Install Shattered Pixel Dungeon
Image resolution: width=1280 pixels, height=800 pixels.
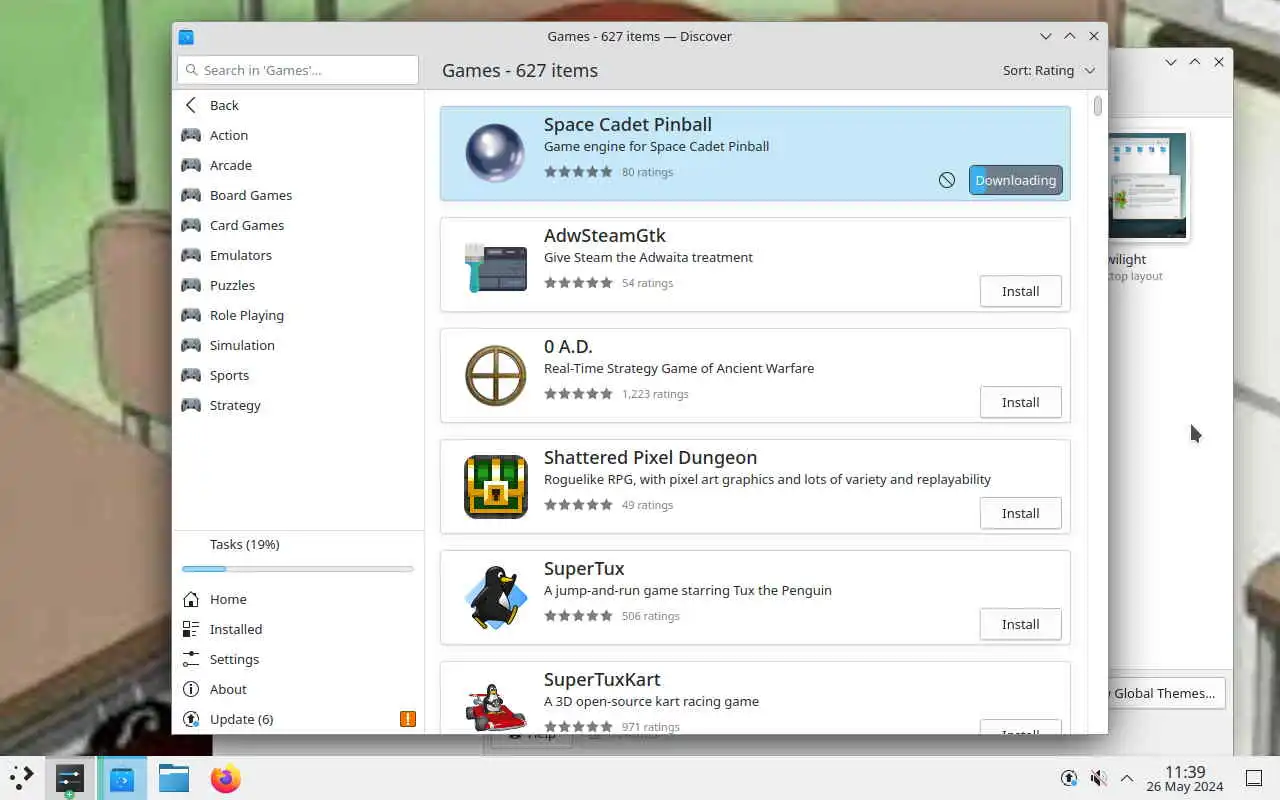(x=1020, y=513)
